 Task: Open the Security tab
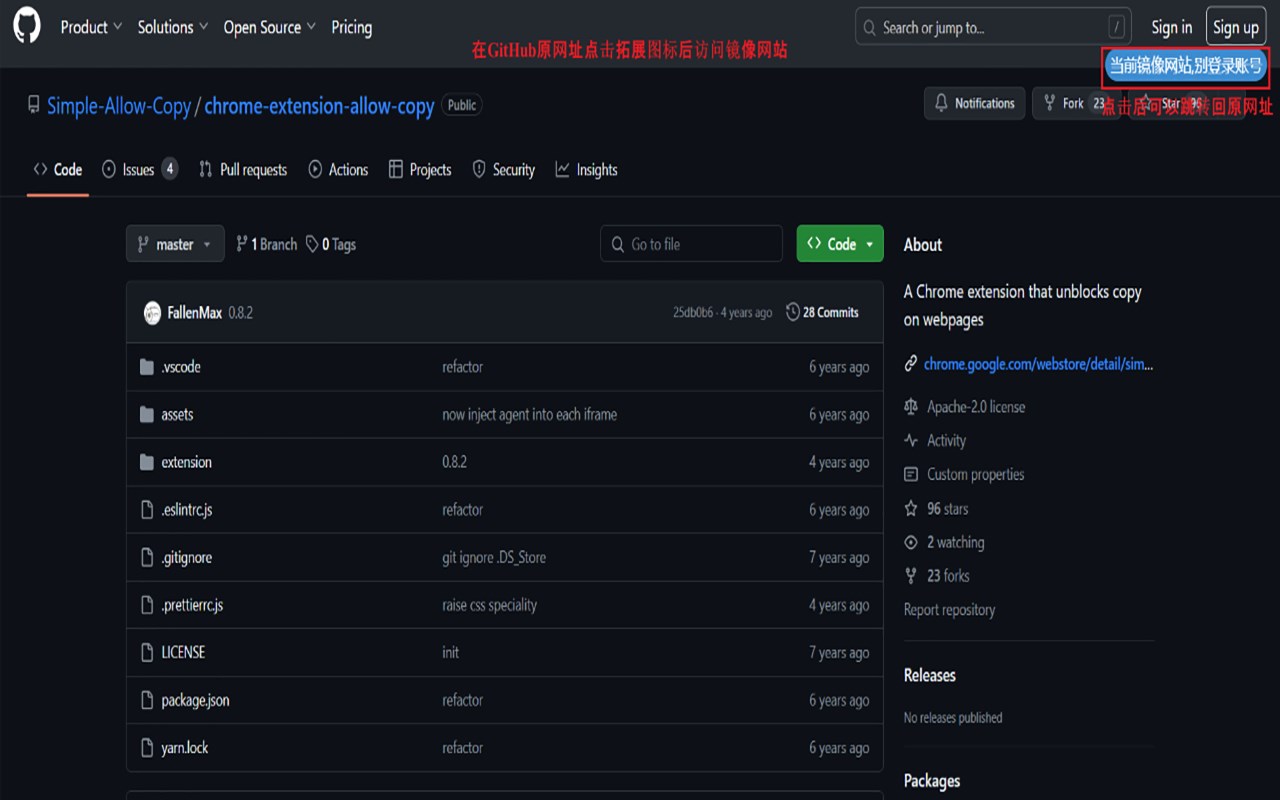503,169
